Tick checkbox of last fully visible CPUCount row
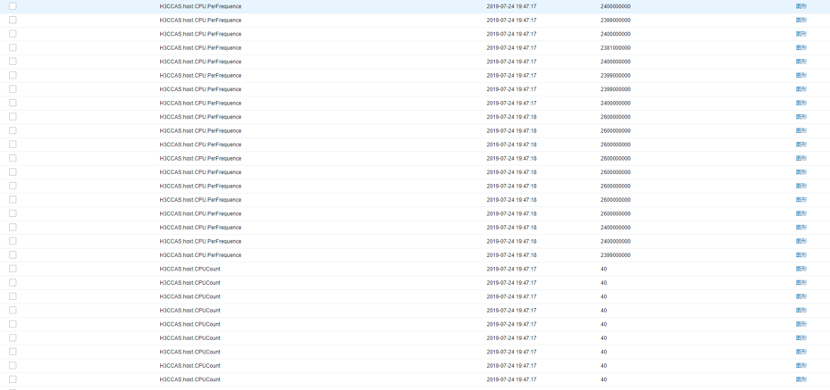Screen dimensions: 830x390 (13, 379)
